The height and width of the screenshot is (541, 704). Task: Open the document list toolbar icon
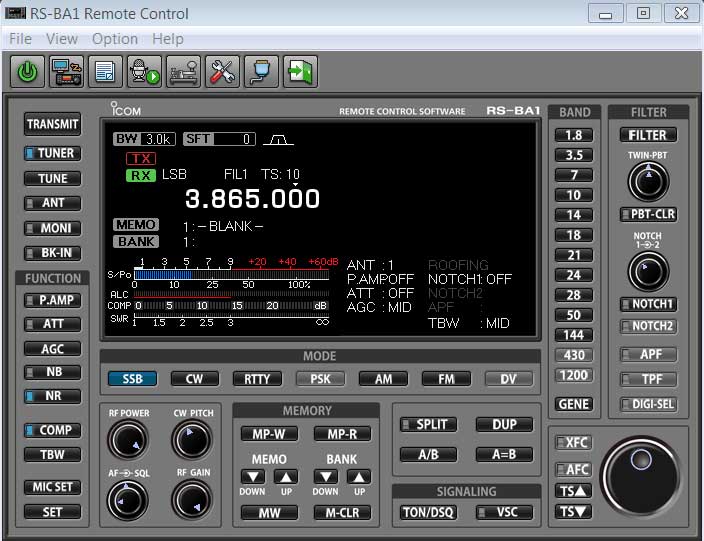pyautogui.click(x=106, y=71)
